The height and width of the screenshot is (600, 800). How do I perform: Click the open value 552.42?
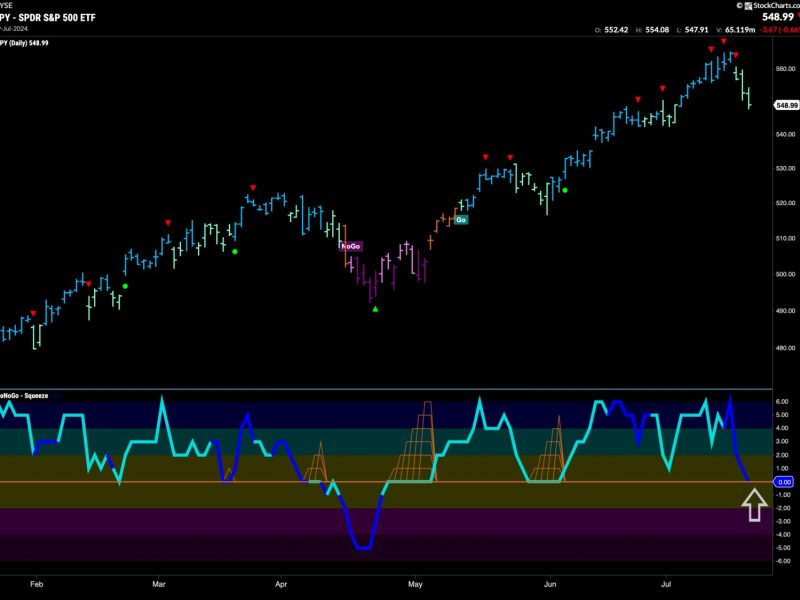click(616, 30)
